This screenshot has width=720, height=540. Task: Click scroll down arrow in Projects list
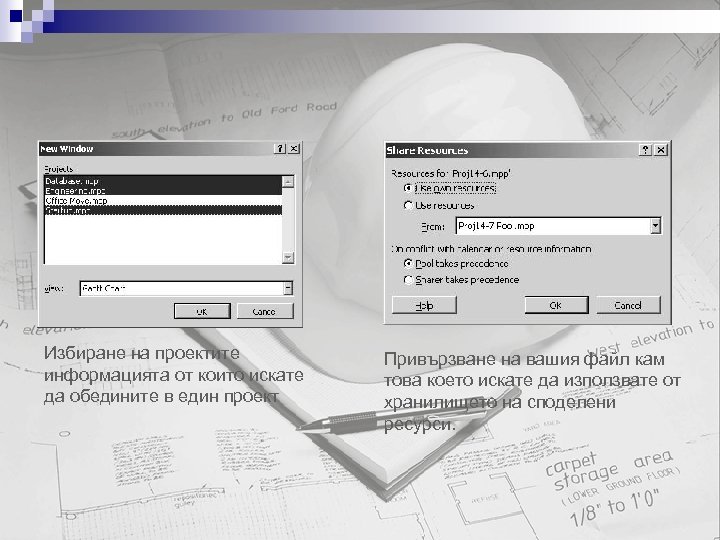[x=288, y=257]
